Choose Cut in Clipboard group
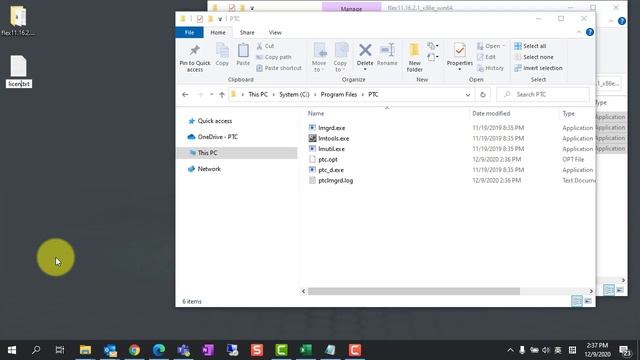The width and height of the screenshot is (640, 360). tap(265, 46)
